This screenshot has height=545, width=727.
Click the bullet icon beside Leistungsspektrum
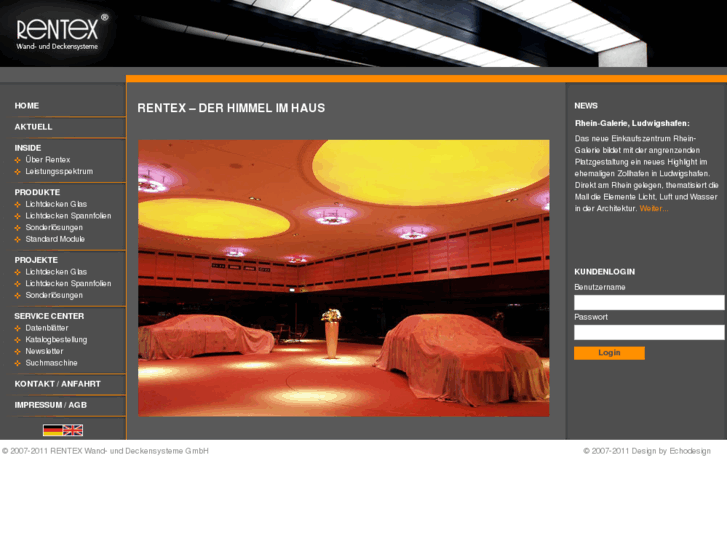point(18,172)
